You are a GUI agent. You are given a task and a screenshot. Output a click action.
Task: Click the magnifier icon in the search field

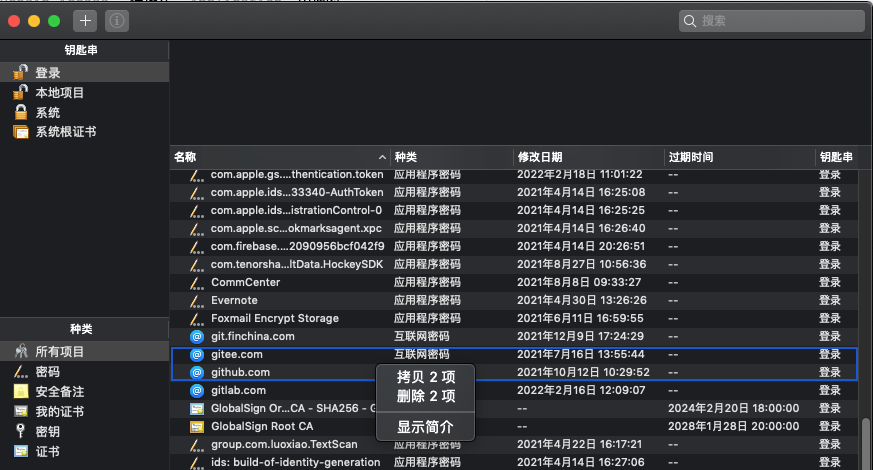690,21
